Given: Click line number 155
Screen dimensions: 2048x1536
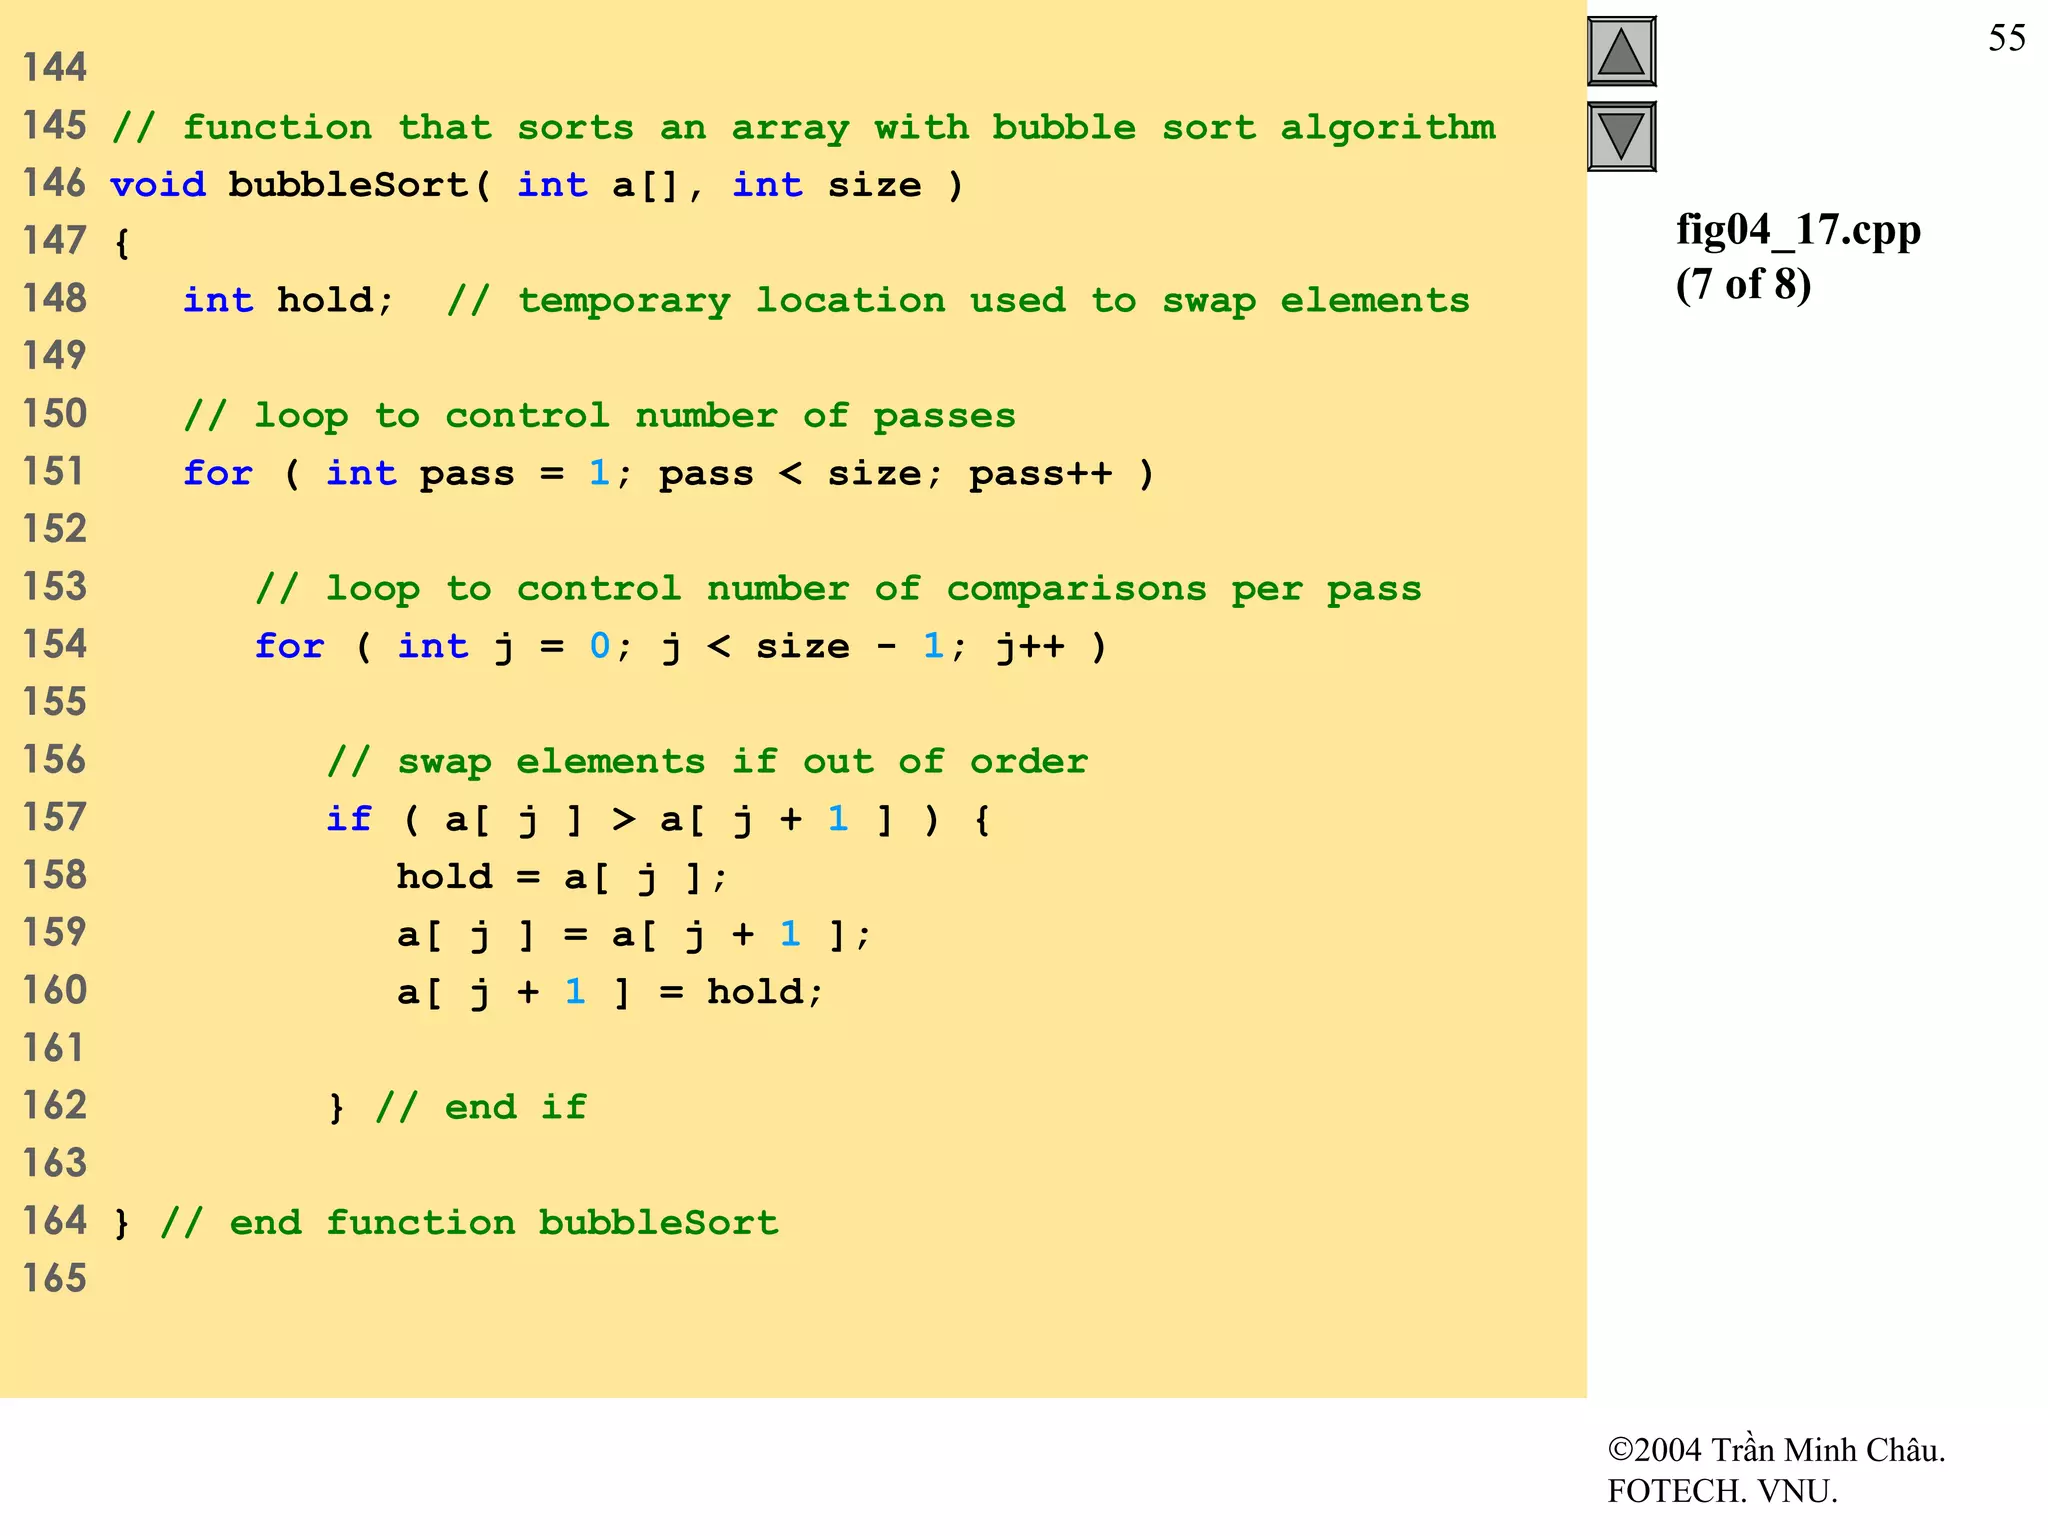Looking at the screenshot, I should pyautogui.click(x=55, y=702).
